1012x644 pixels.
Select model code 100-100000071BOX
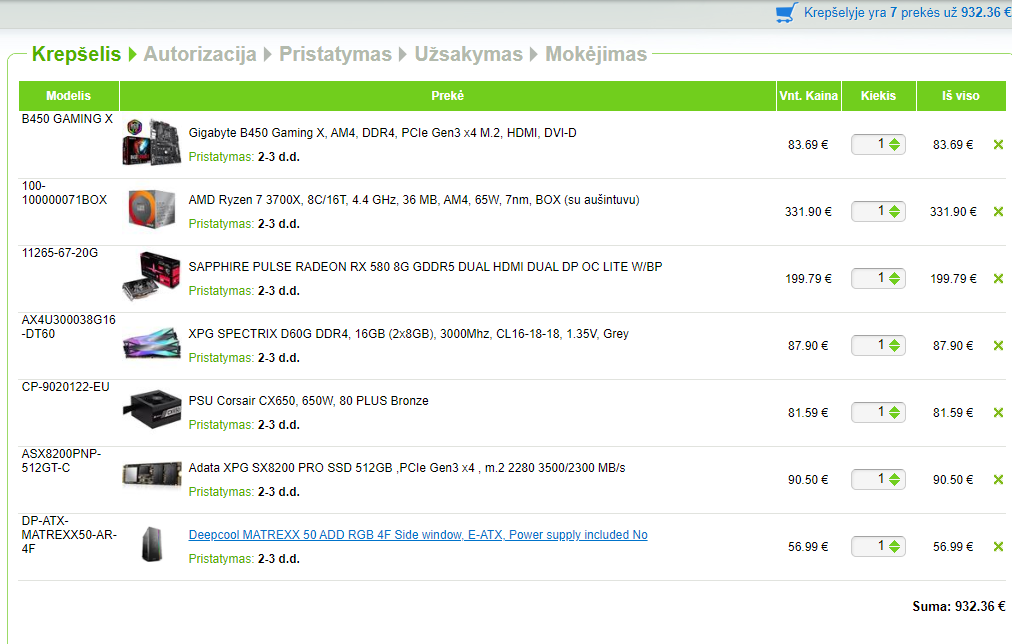65,193
